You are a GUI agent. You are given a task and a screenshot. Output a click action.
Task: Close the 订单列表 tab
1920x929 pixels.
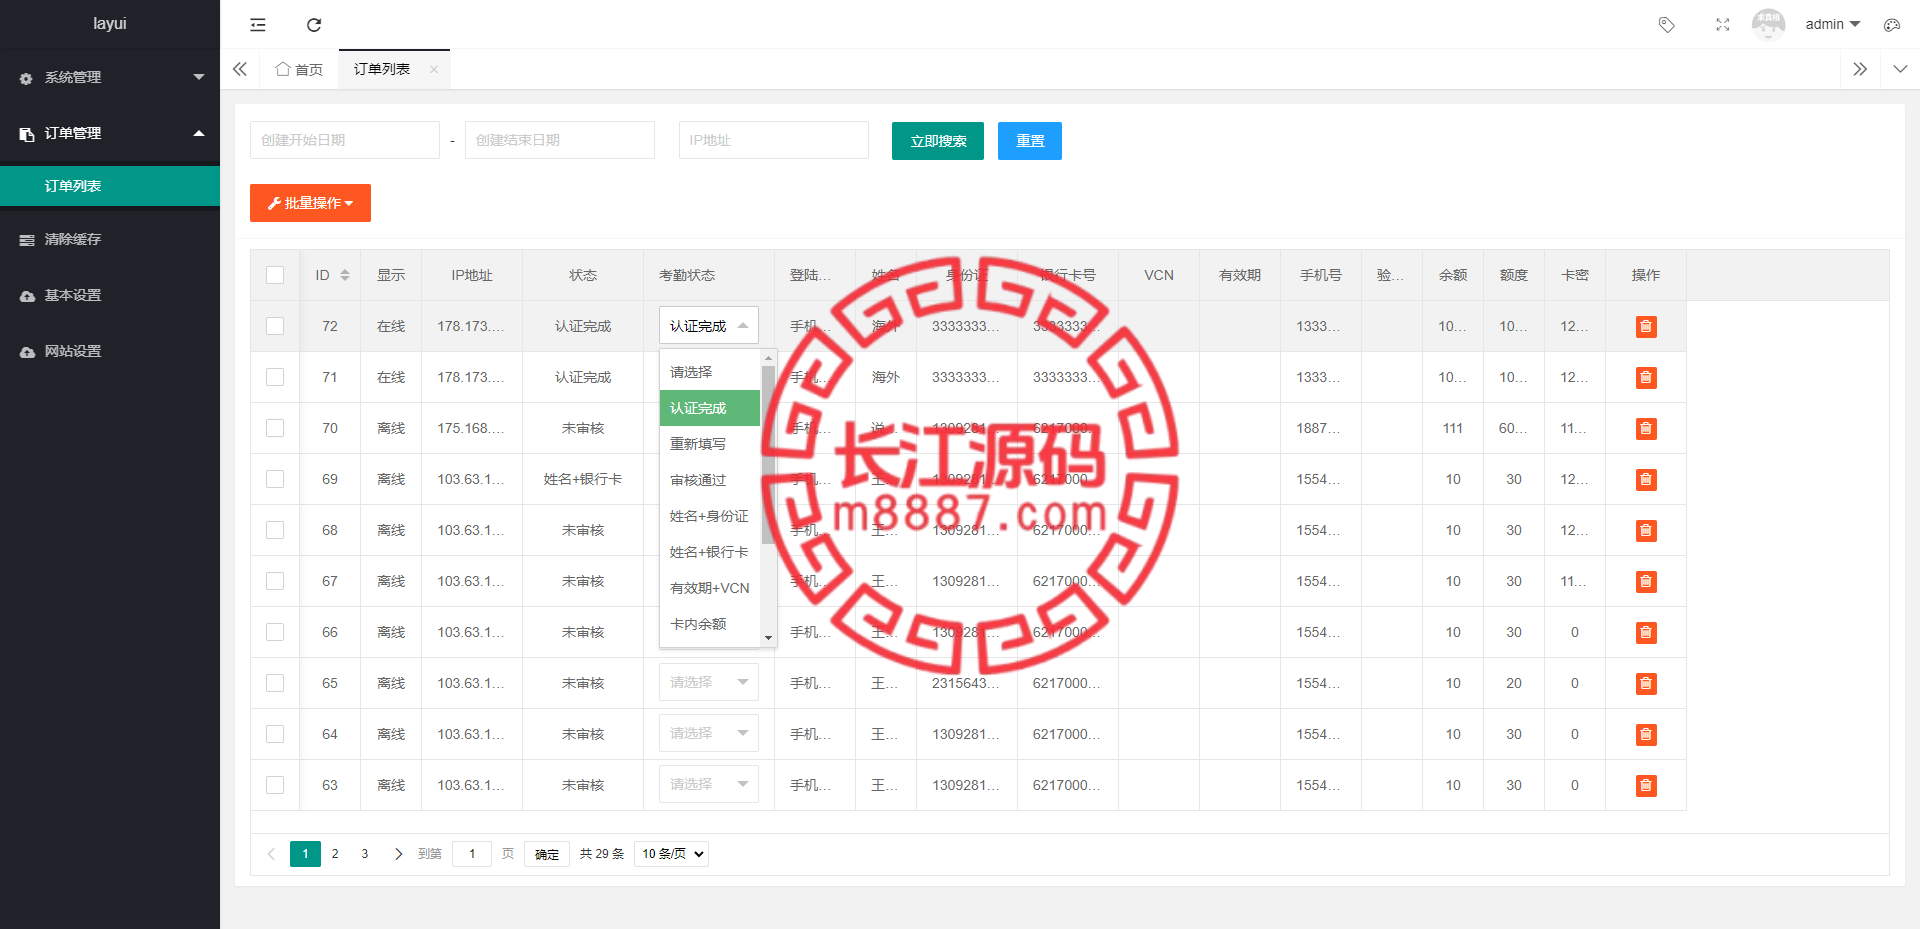(434, 69)
